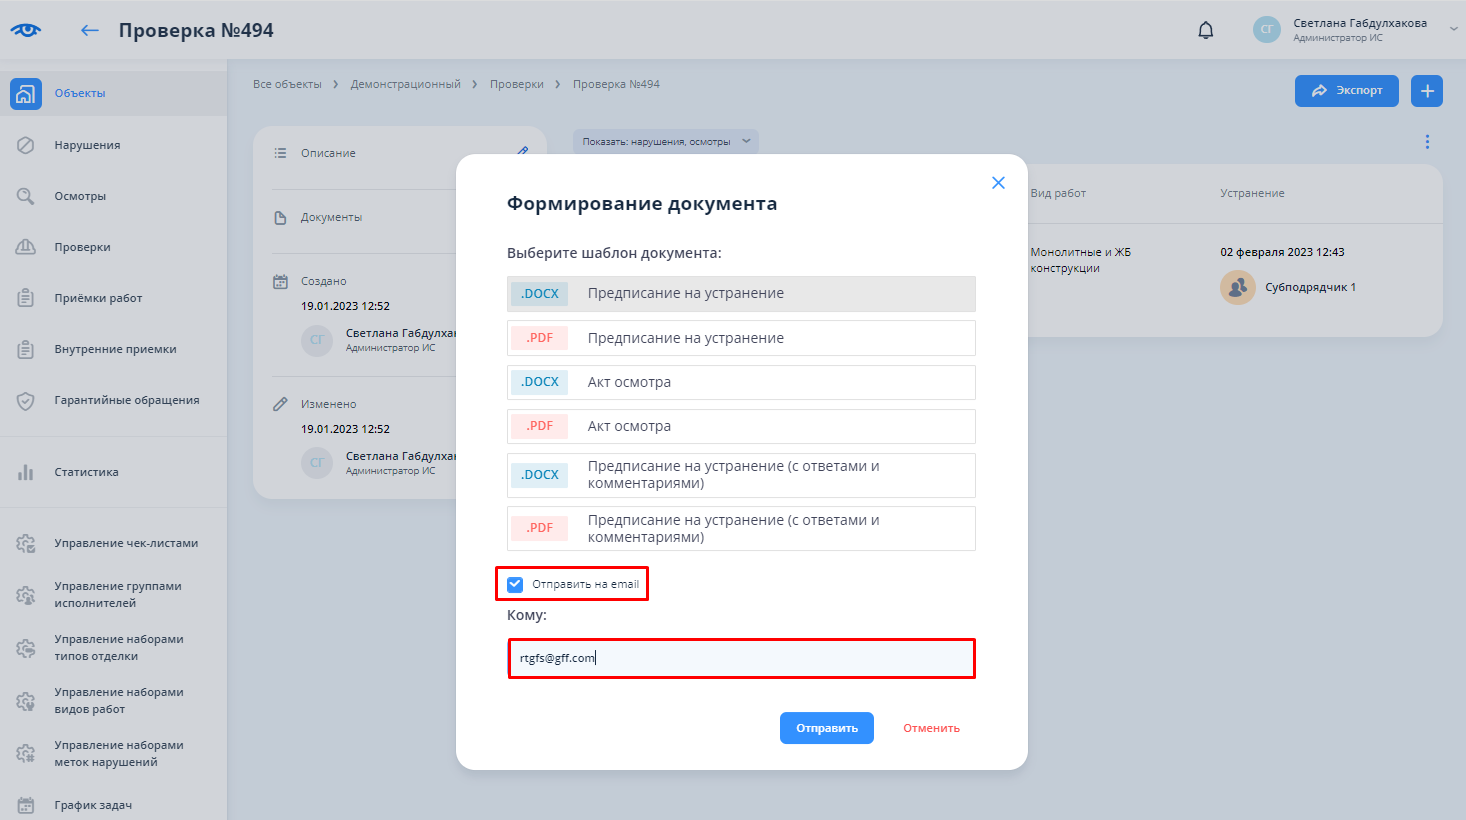Expand the user profile menu chevron

pos(1453,30)
